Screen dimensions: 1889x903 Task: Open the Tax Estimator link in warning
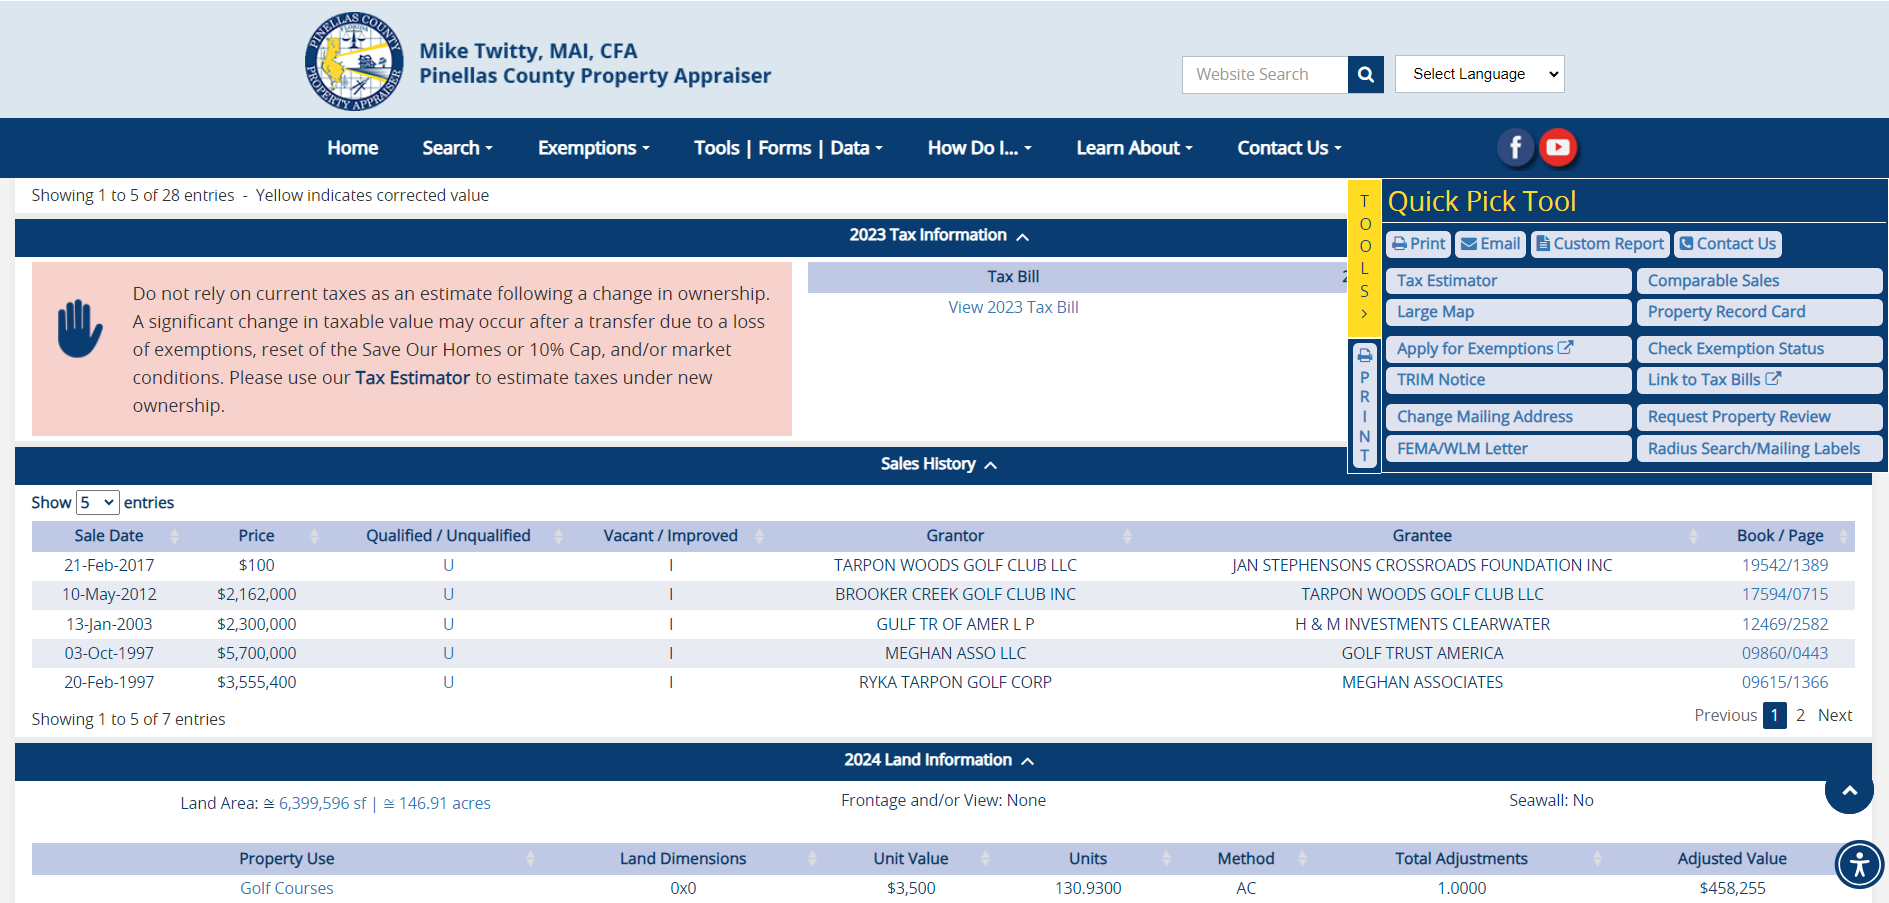point(412,378)
